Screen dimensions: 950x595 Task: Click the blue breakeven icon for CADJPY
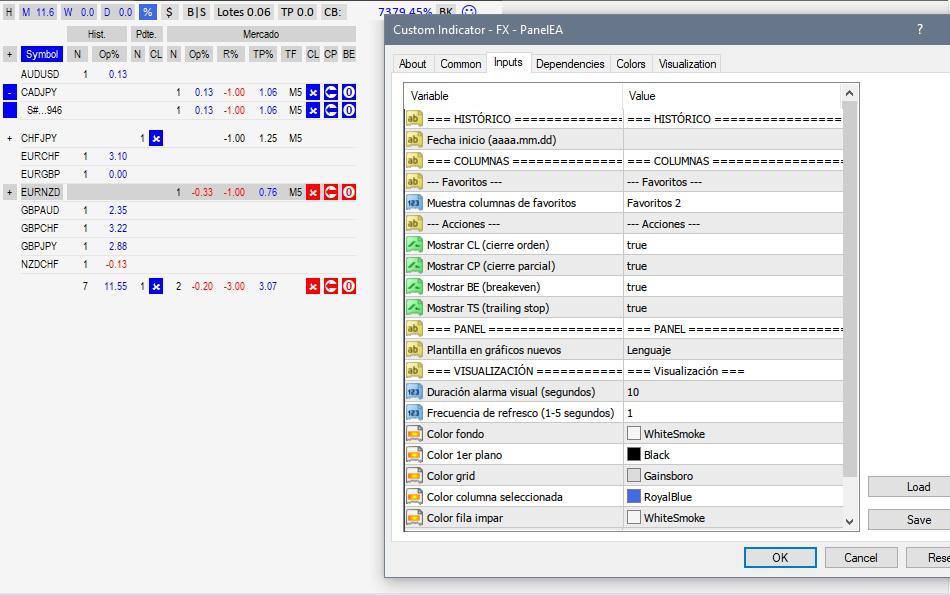(349, 92)
